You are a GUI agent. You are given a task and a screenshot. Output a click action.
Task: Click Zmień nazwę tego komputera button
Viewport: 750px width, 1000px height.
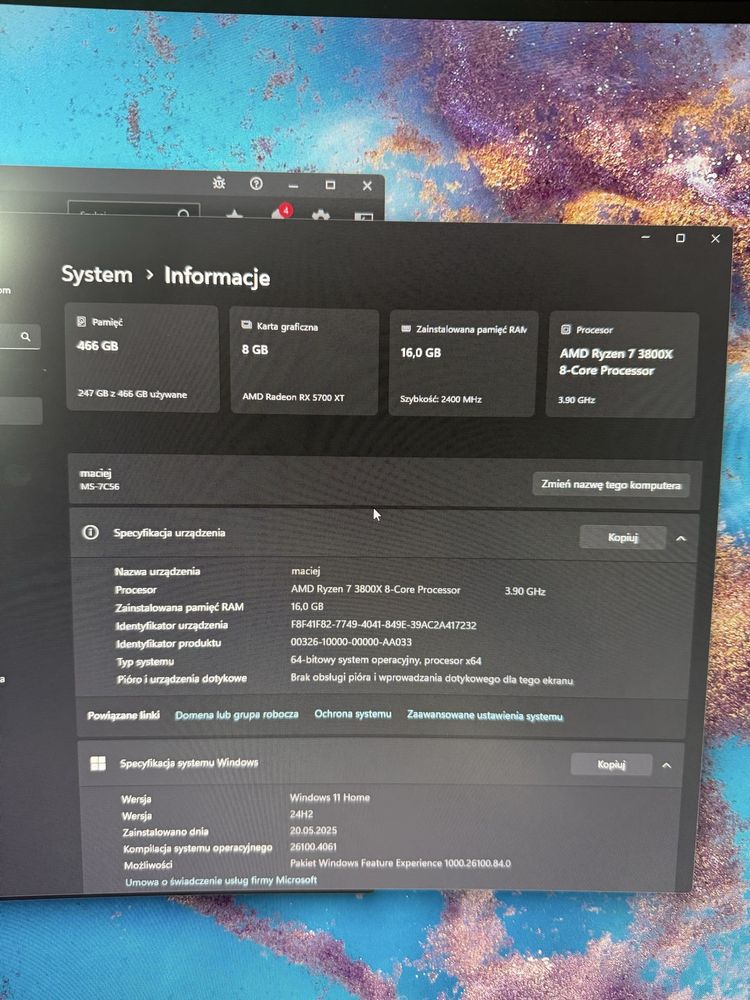[x=610, y=485]
